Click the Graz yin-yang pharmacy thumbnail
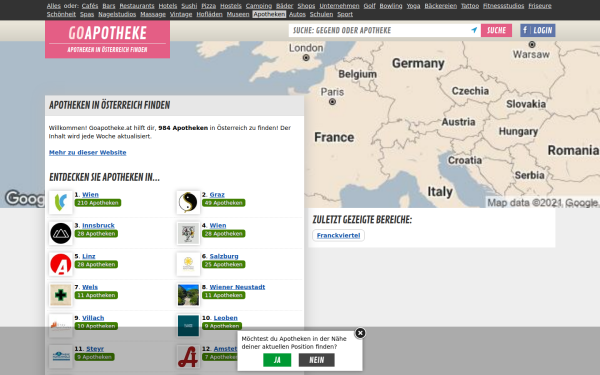This screenshot has height=375, width=600. pos(188,202)
